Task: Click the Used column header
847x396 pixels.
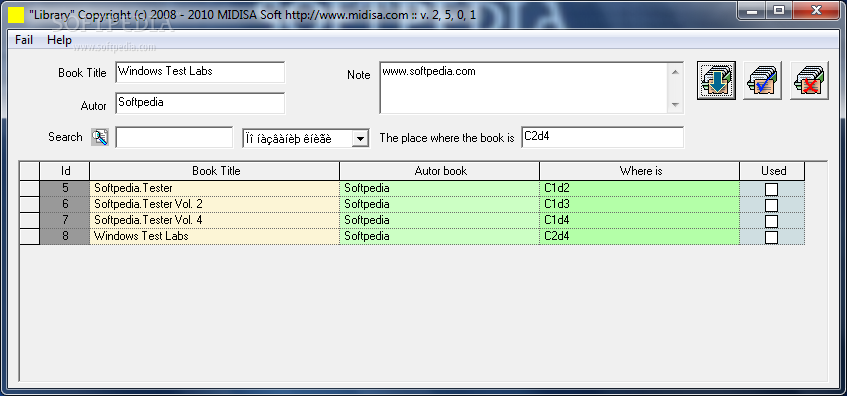Action: (x=772, y=171)
